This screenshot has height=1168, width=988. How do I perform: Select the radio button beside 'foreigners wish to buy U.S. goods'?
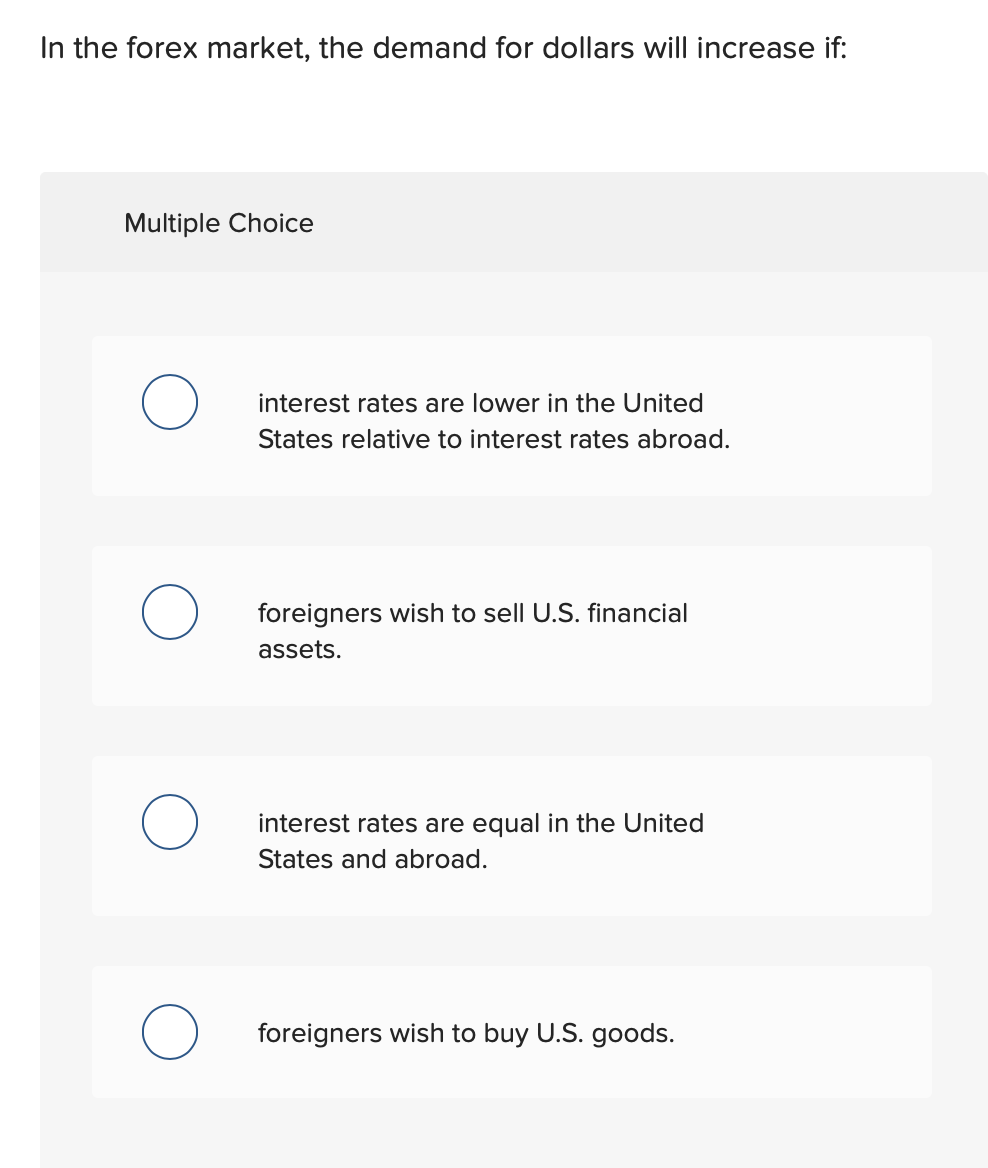click(x=169, y=1032)
